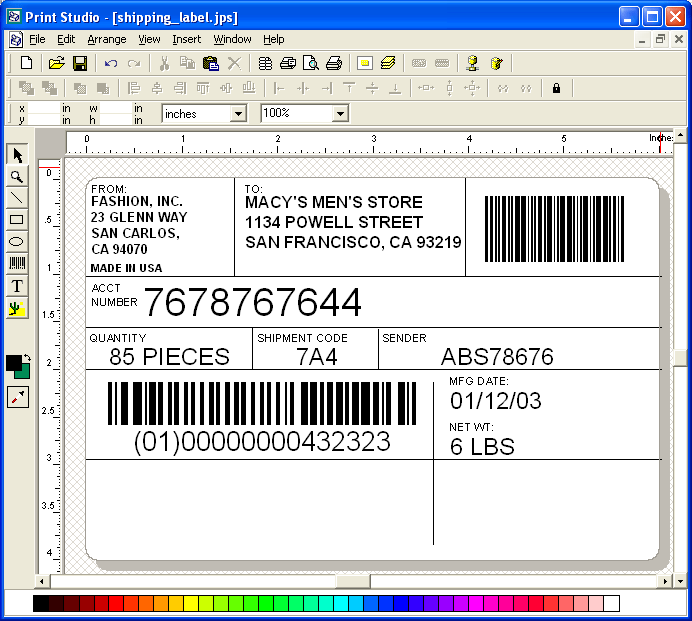Select the "ABS78676" sender text

[x=497, y=357]
